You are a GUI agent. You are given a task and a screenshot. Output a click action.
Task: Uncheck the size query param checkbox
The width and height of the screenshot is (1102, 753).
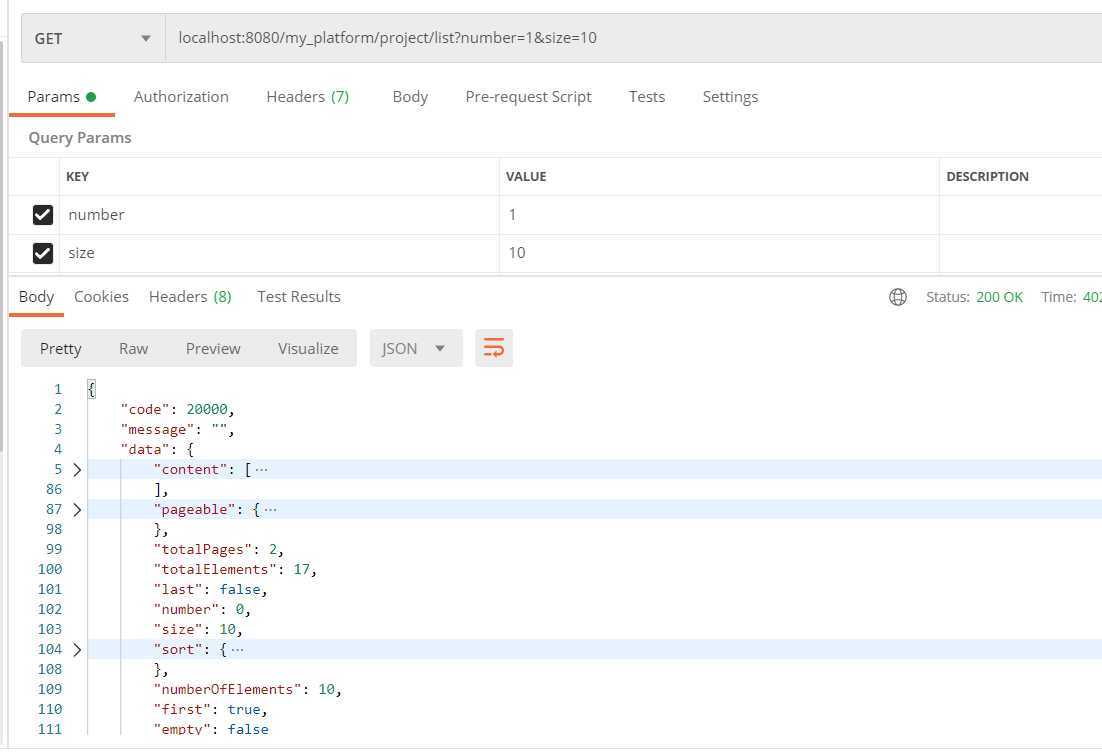(43, 253)
